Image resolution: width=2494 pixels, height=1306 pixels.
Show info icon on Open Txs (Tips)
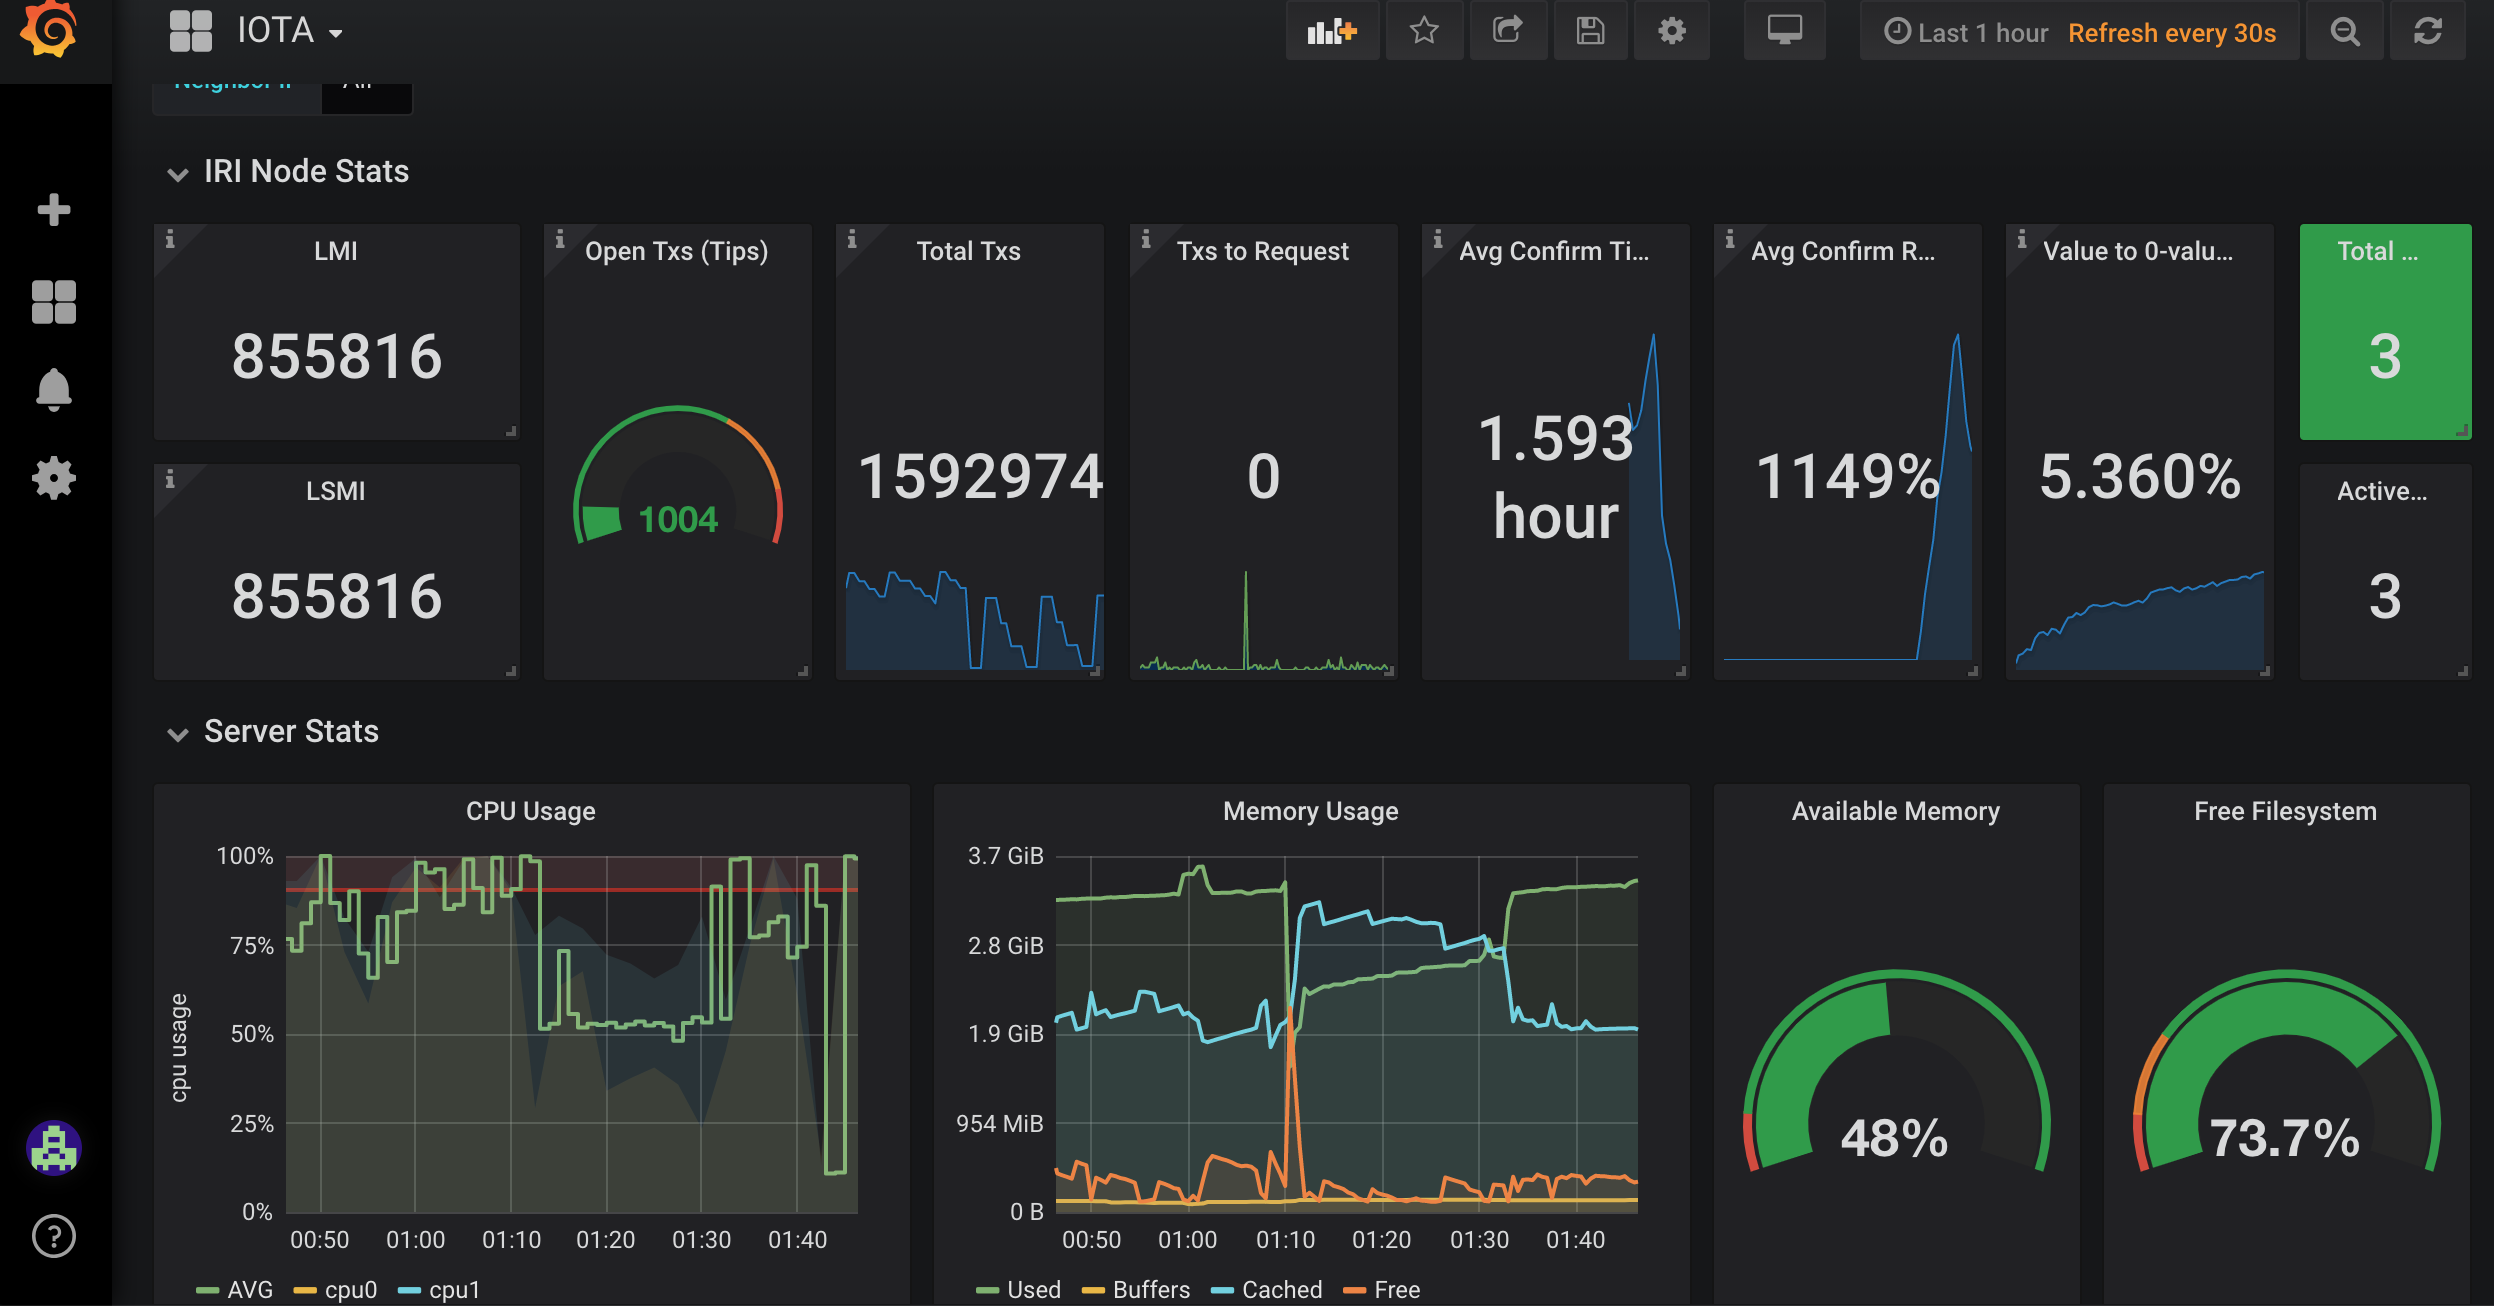(560, 239)
